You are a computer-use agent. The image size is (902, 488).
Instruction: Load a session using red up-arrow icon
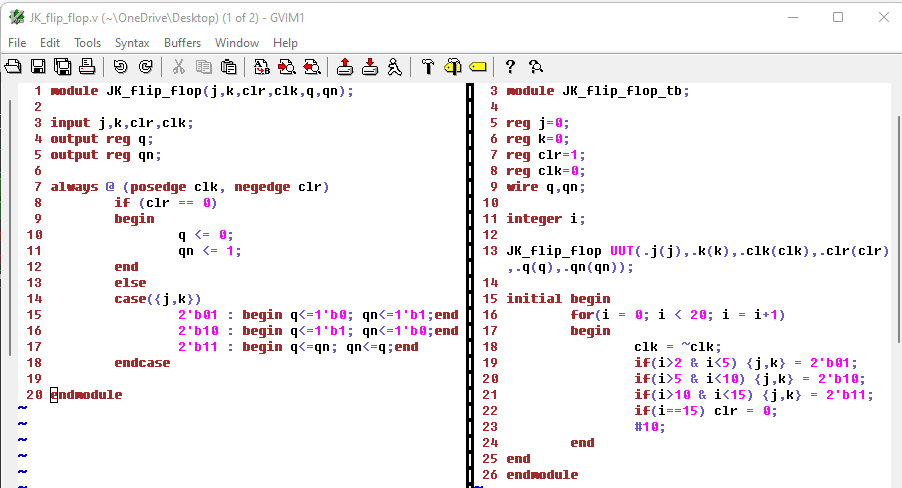[345, 67]
